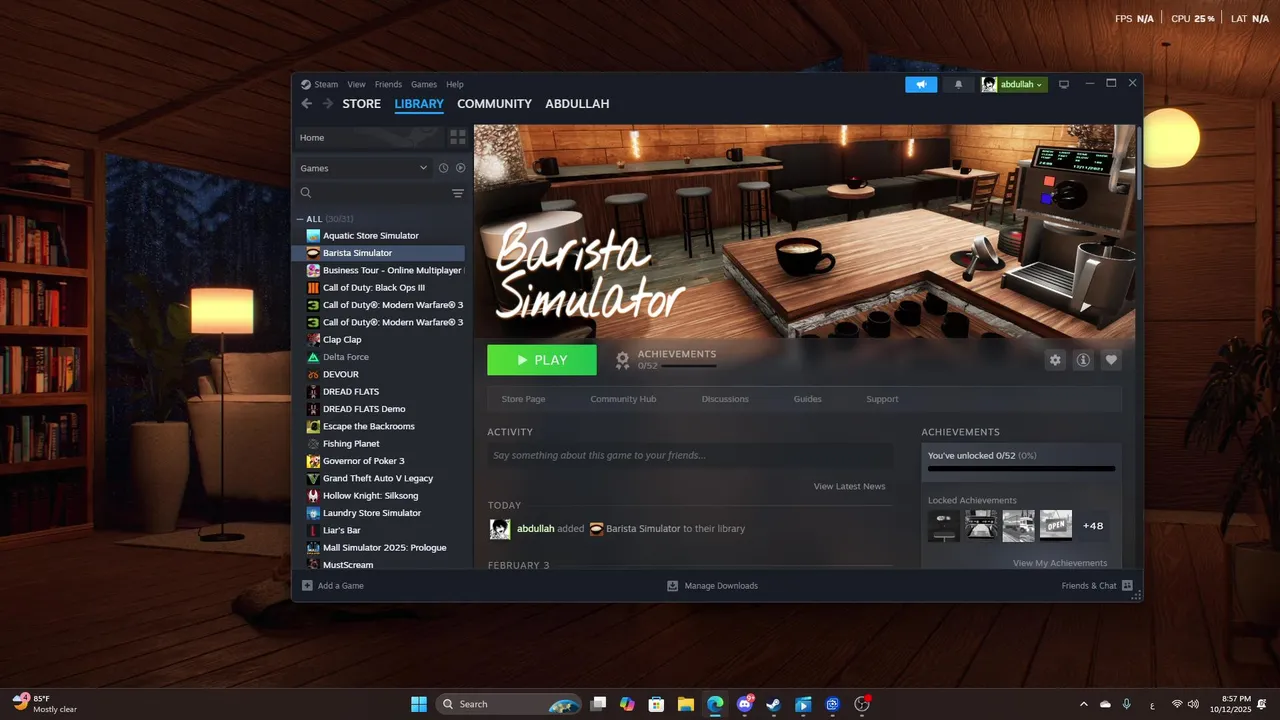This screenshot has height=720, width=1280.
Task: Open the Support tab
Action: pos(882,399)
